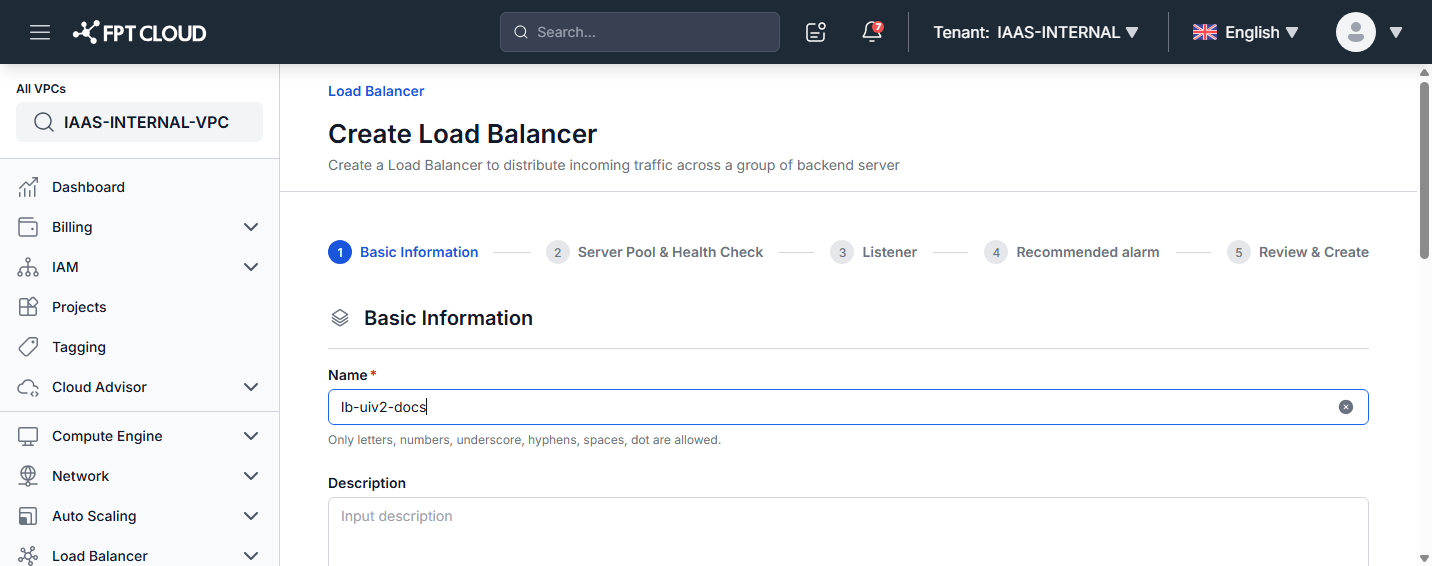Image resolution: width=1432 pixels, height=566 pixels.
Task: Expand the Load Balancer chevron
Action: (x=251, y=556)
